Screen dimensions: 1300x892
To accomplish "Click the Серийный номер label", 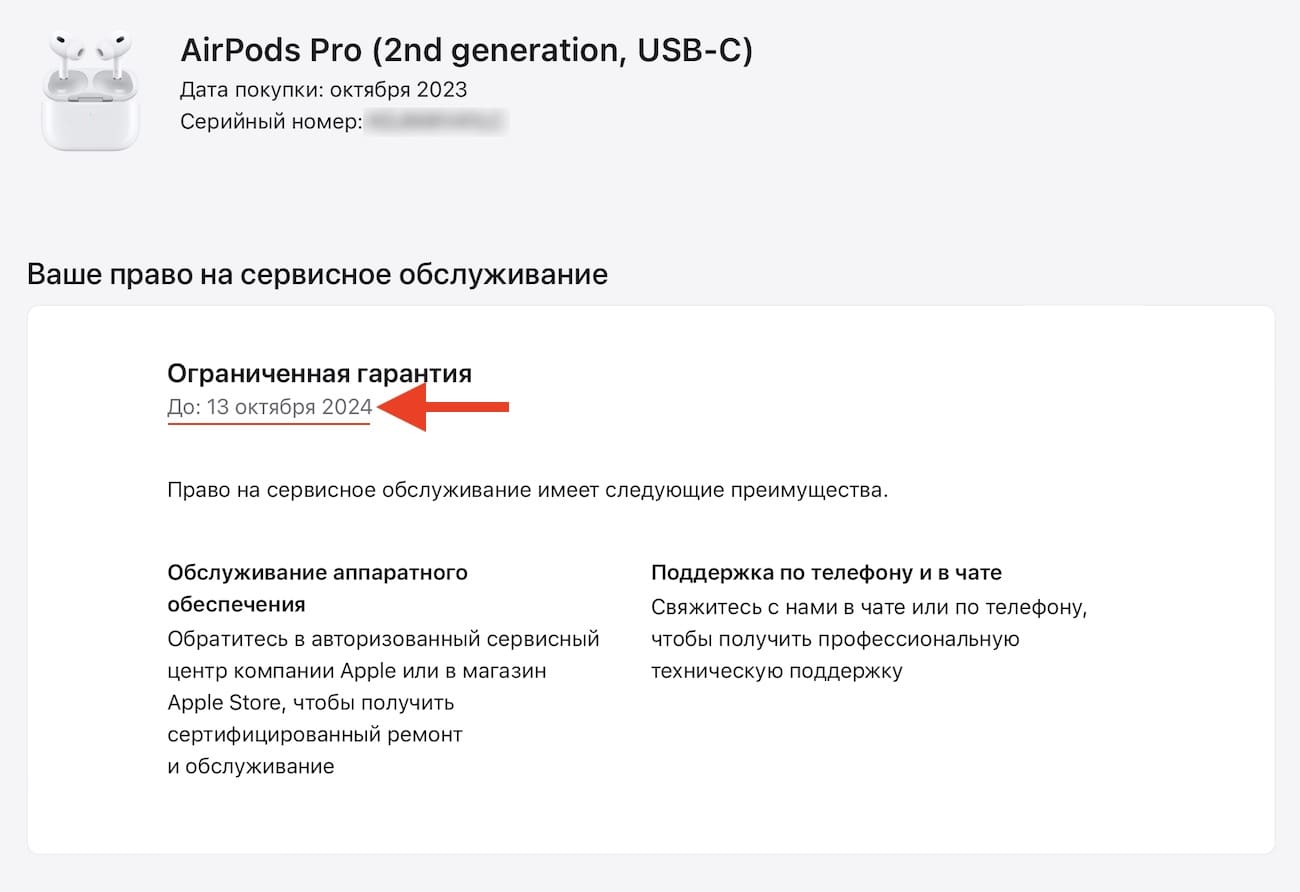I will point(269,122).
